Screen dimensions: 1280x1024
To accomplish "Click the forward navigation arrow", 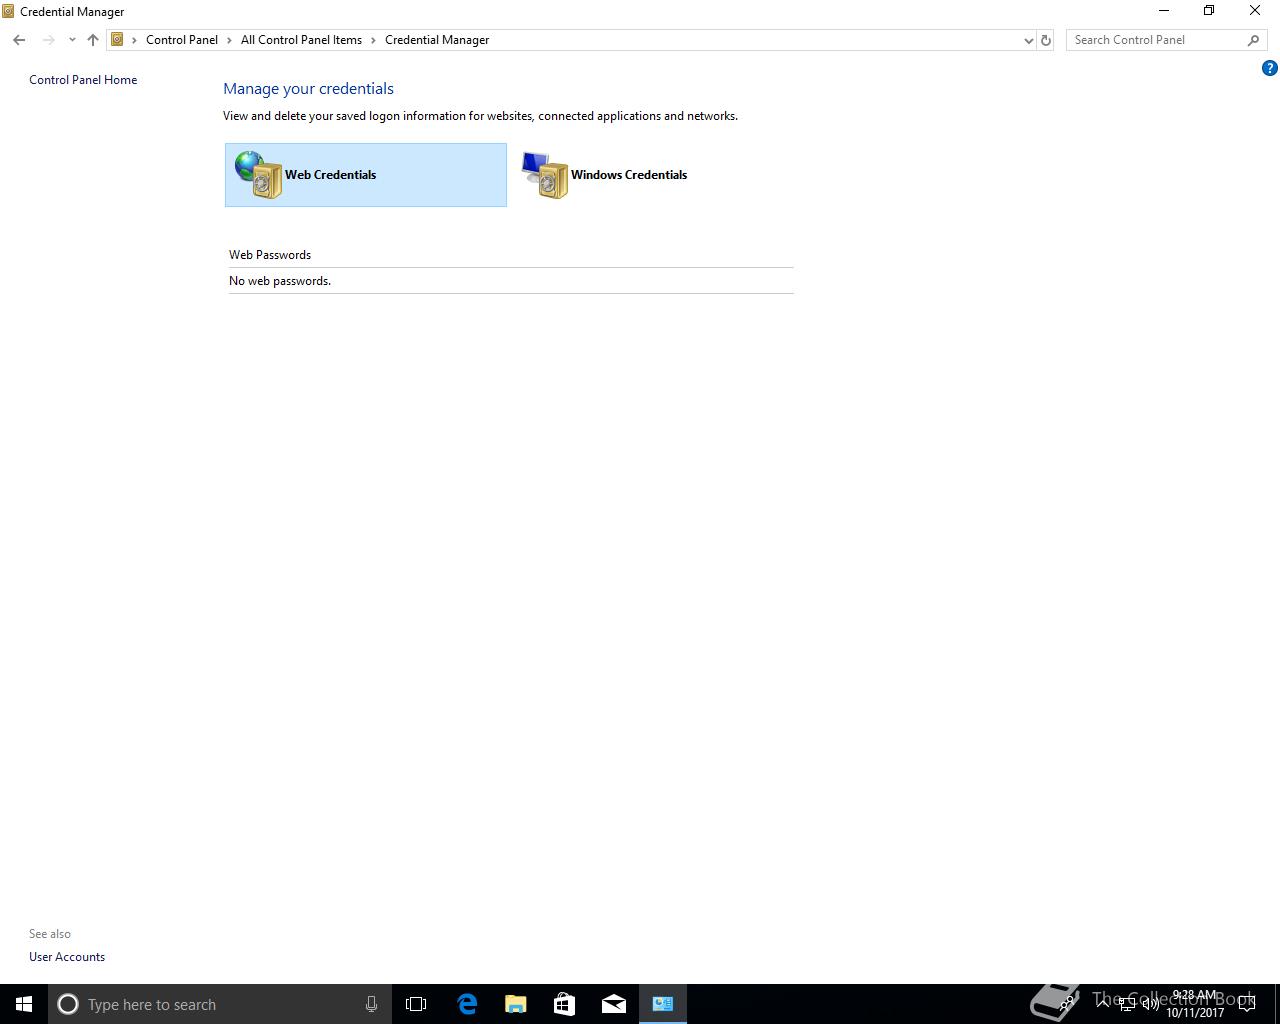I will click(x=48, y=40).
